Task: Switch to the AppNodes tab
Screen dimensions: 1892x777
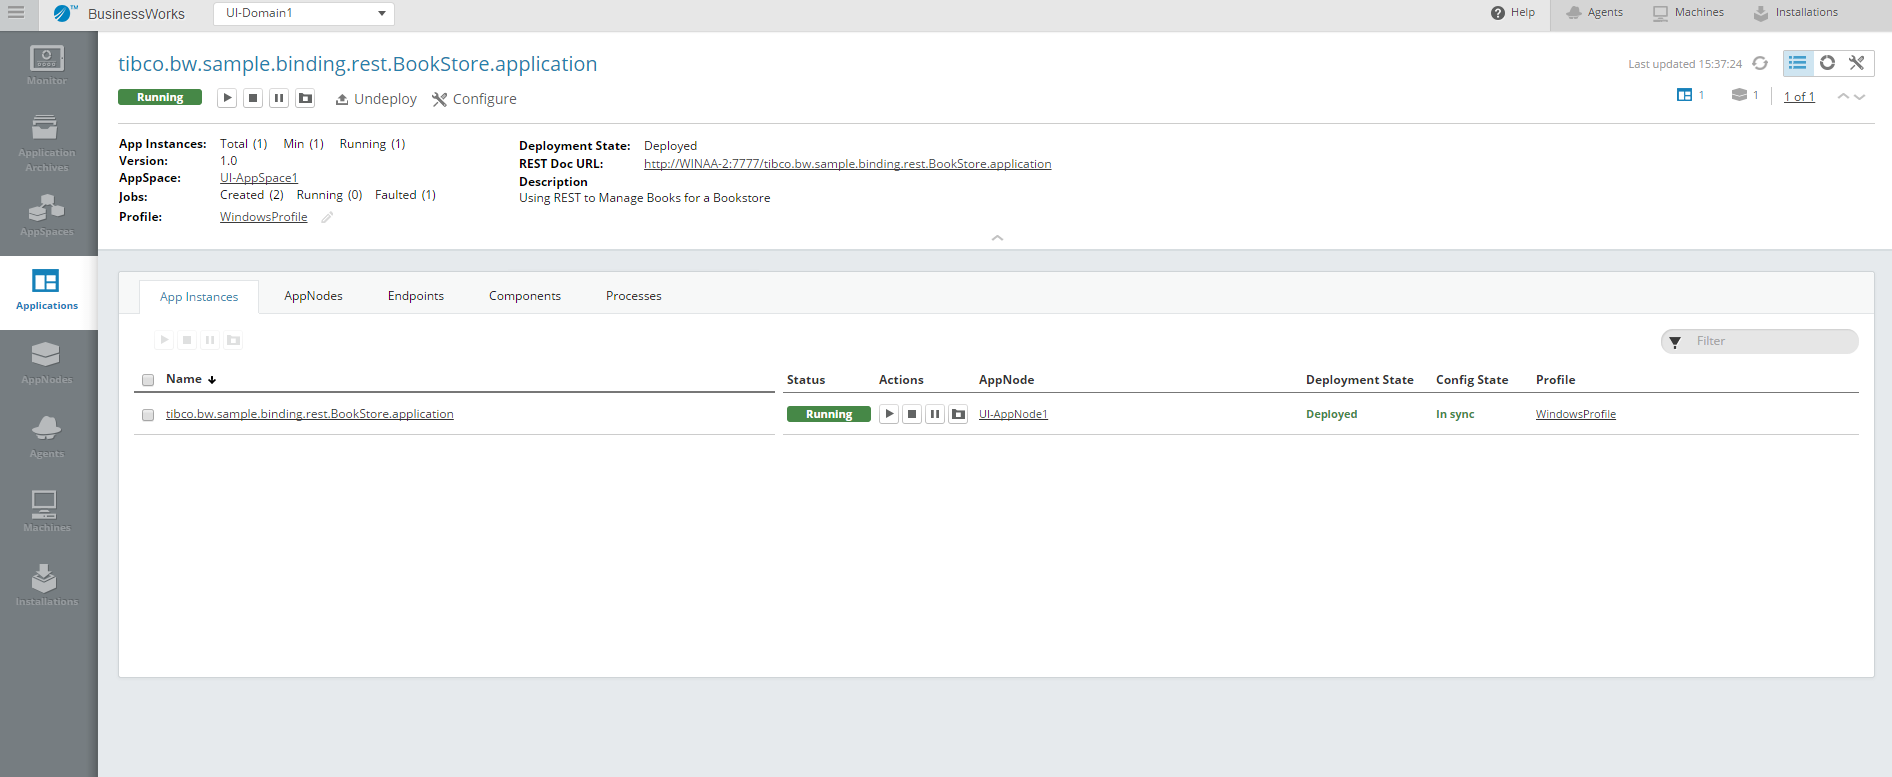Action: coord(313,296)
